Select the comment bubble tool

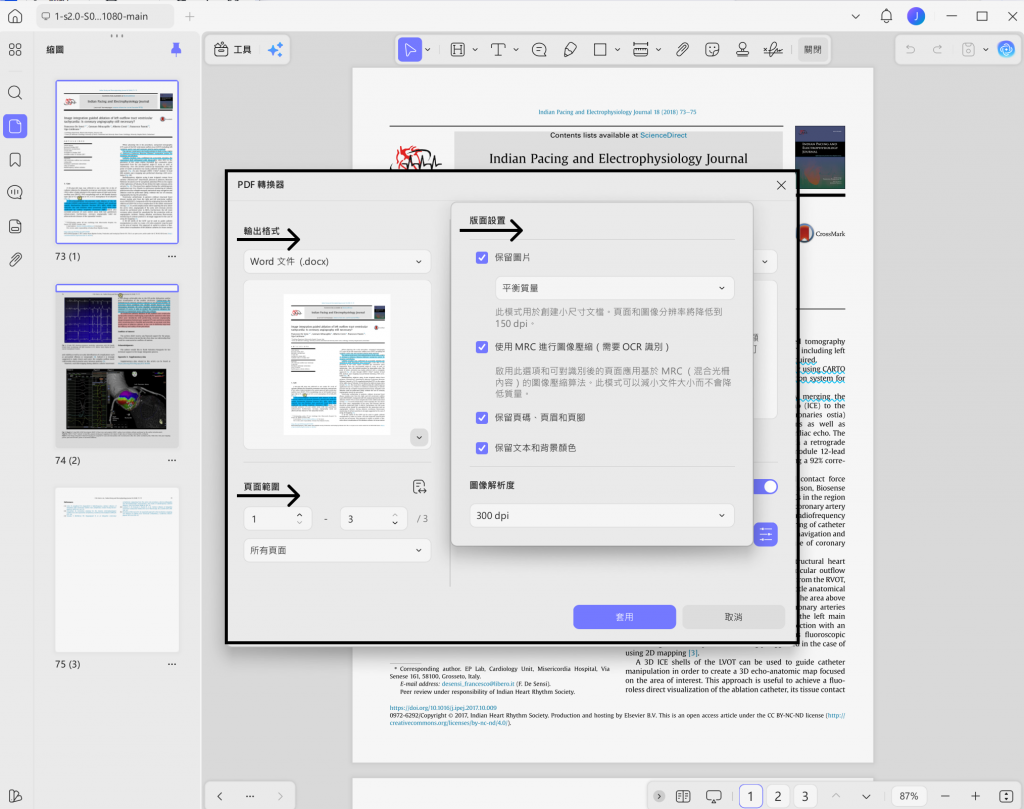539,50
